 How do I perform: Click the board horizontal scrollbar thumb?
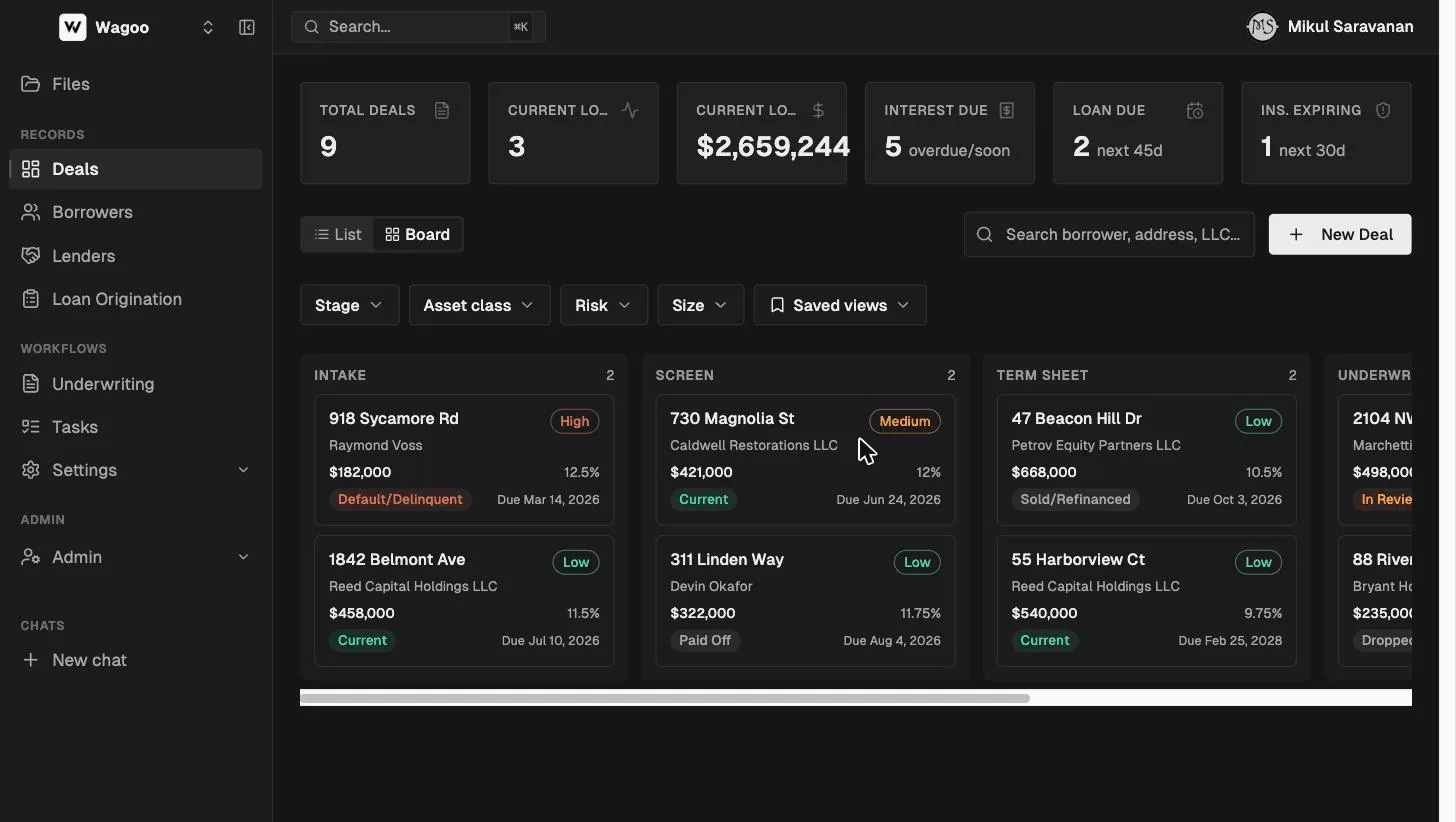pos(665,698)
